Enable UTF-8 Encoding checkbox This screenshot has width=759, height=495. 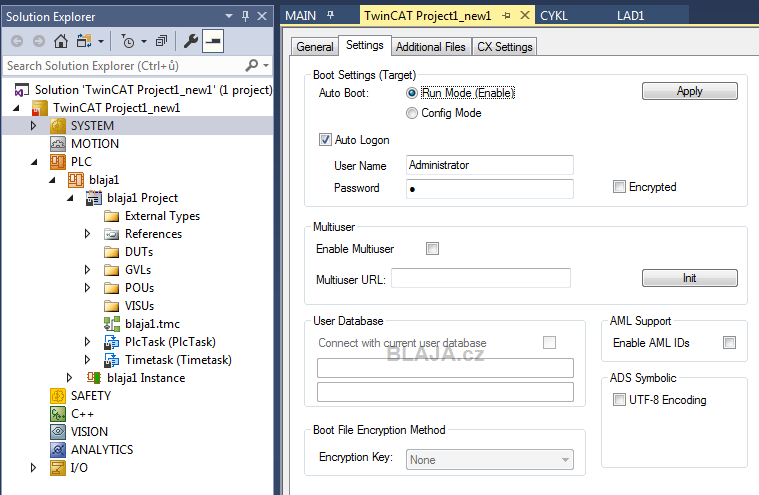point(619,400)
